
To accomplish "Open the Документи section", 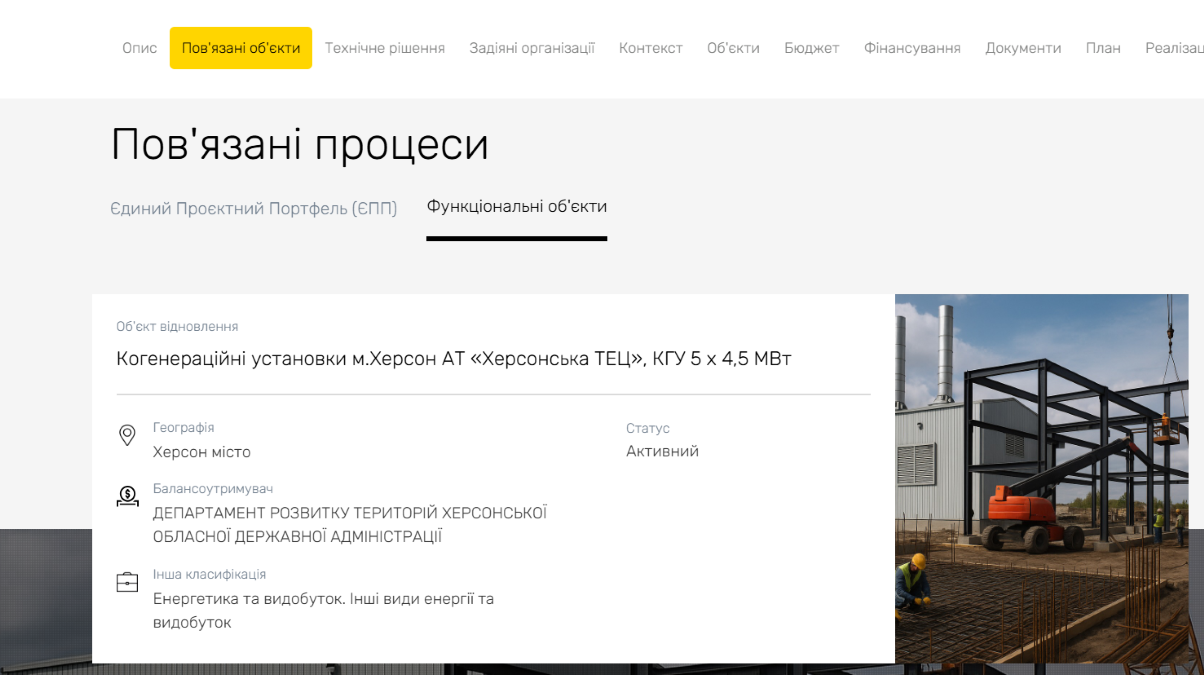I will (1023, 48).
